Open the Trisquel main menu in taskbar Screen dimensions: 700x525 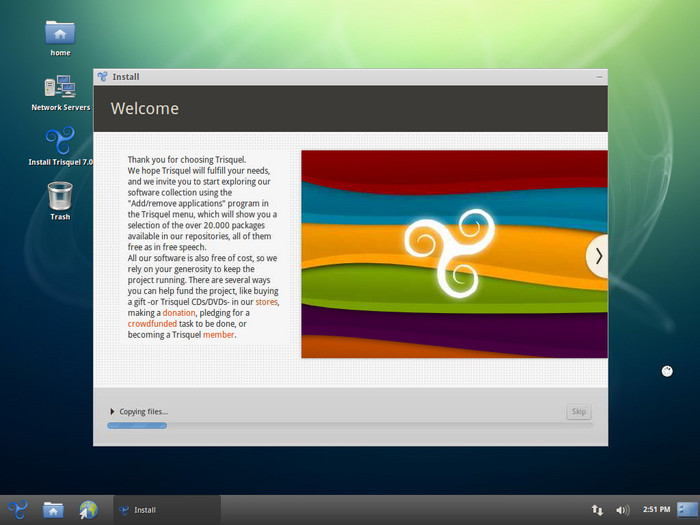tap(18, 510)
